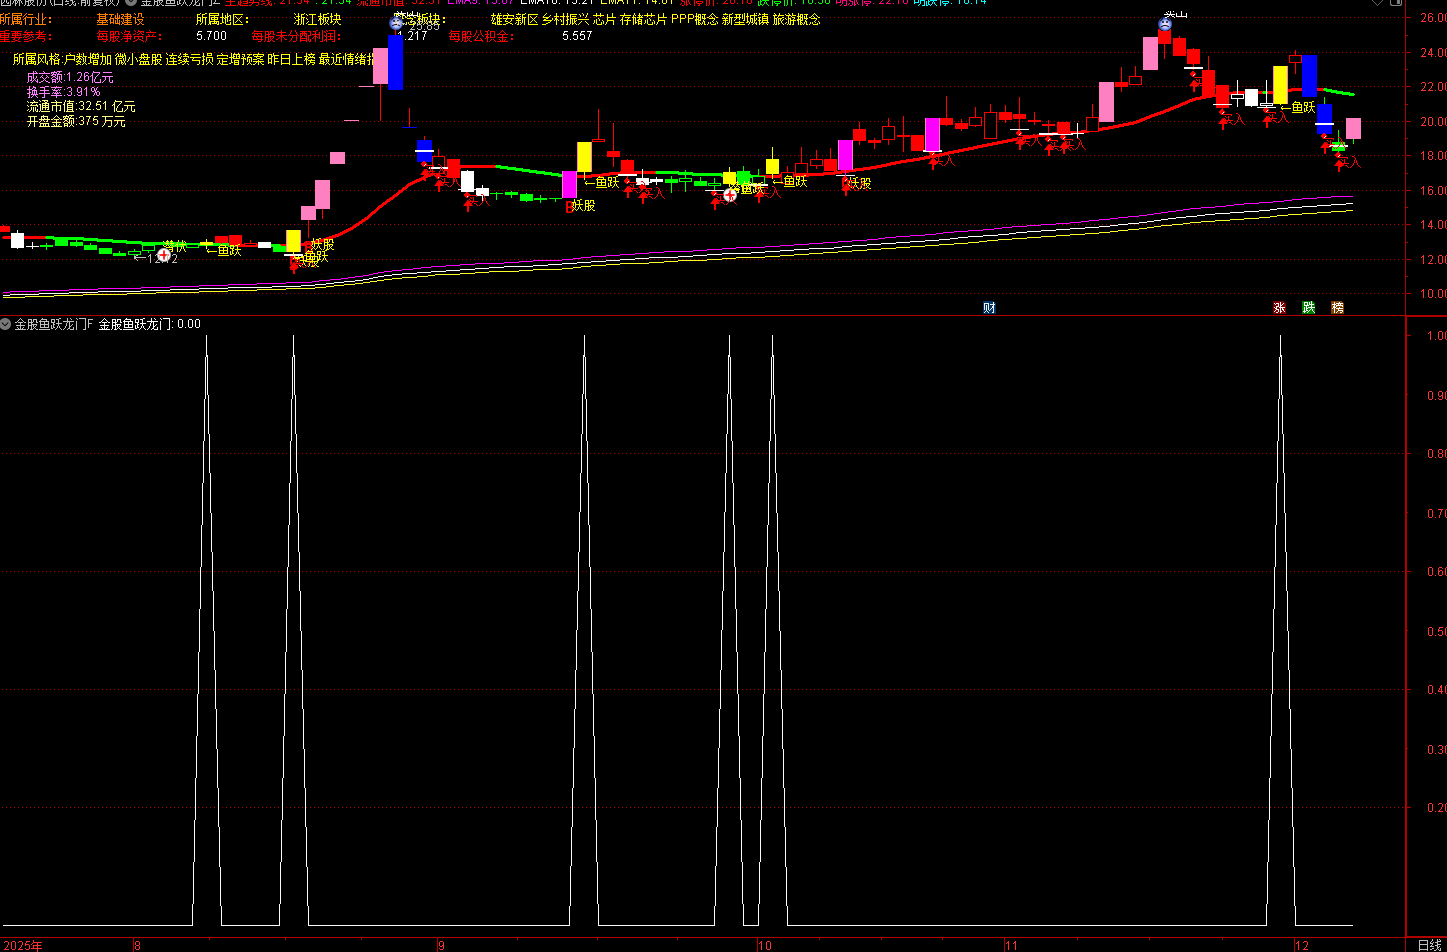The image size is (1447, 952).
Task: Click the 连续亏损 style tag
Action: [190, 60]
